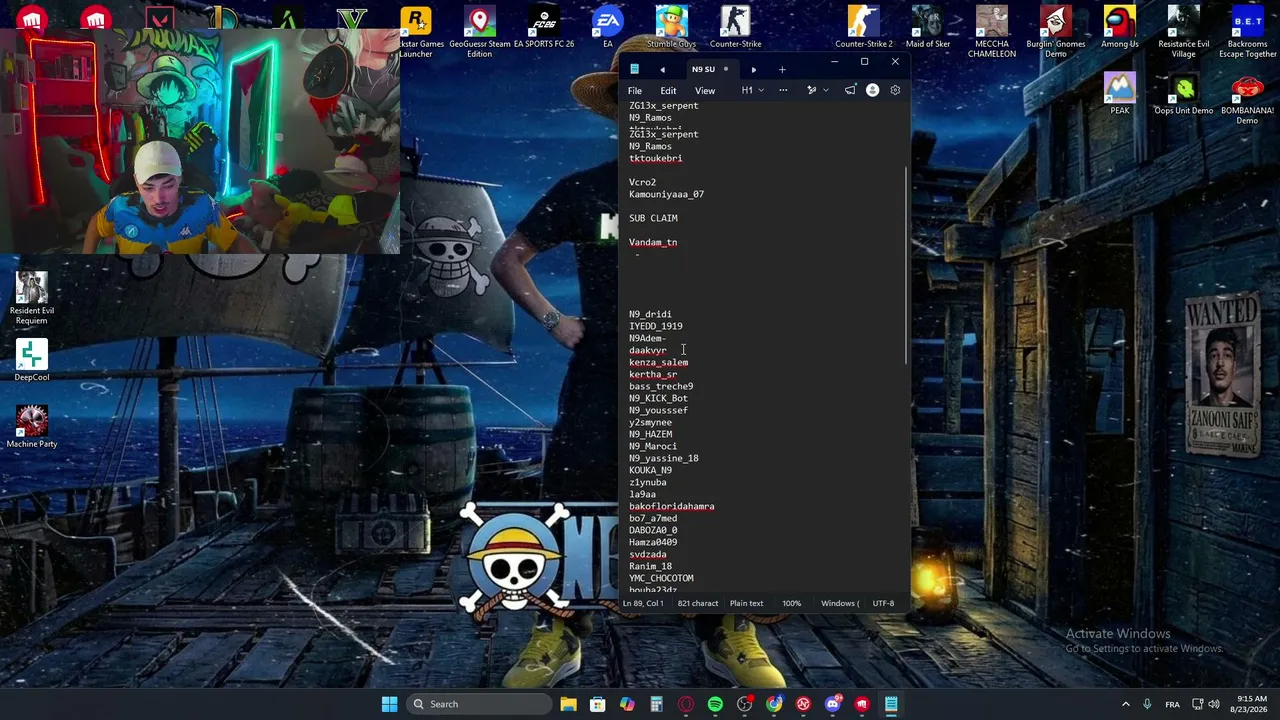1280x720 pixels.
Task: Open the File menu in Notepad
Action: coord(635,90)
